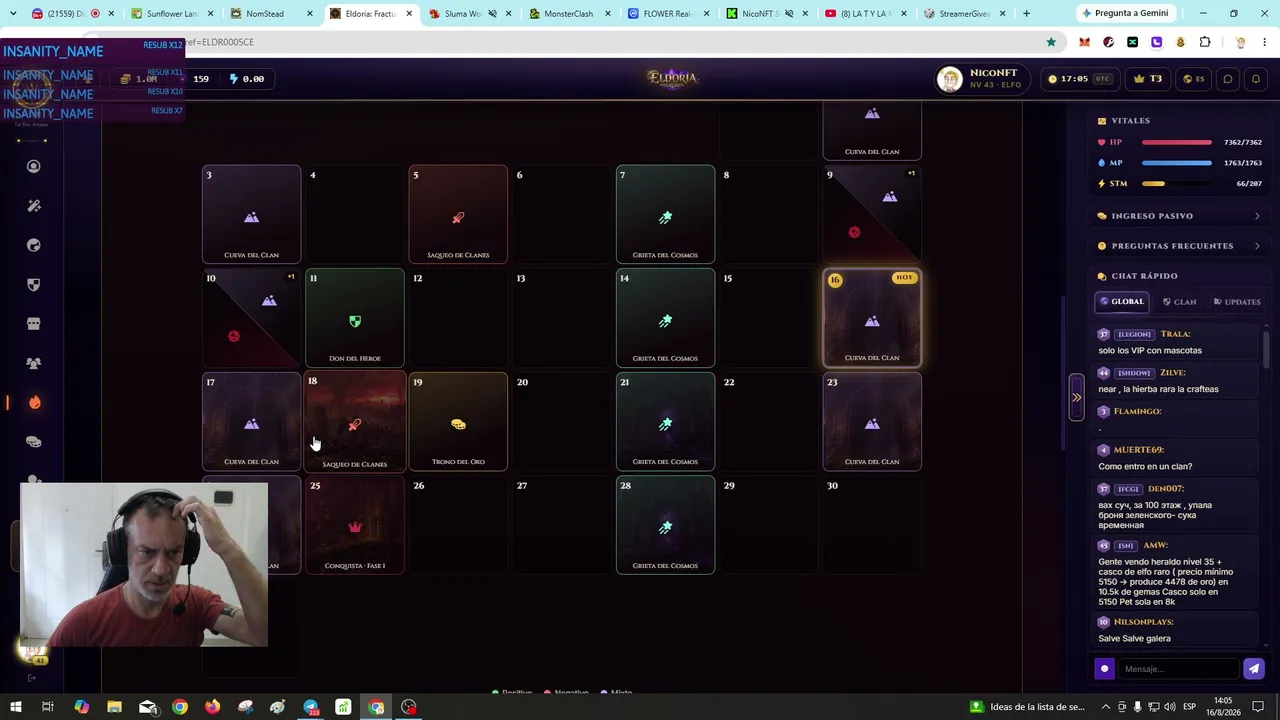Open the shop stall sidebar icon
The width and height of the screenshot is (1280, 720).
point(34,324)
